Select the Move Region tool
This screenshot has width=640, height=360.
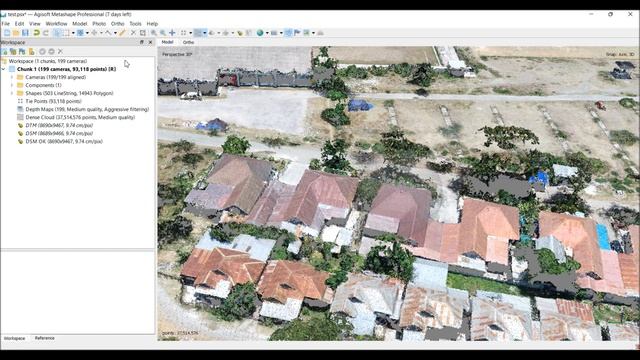pos(80,33)
